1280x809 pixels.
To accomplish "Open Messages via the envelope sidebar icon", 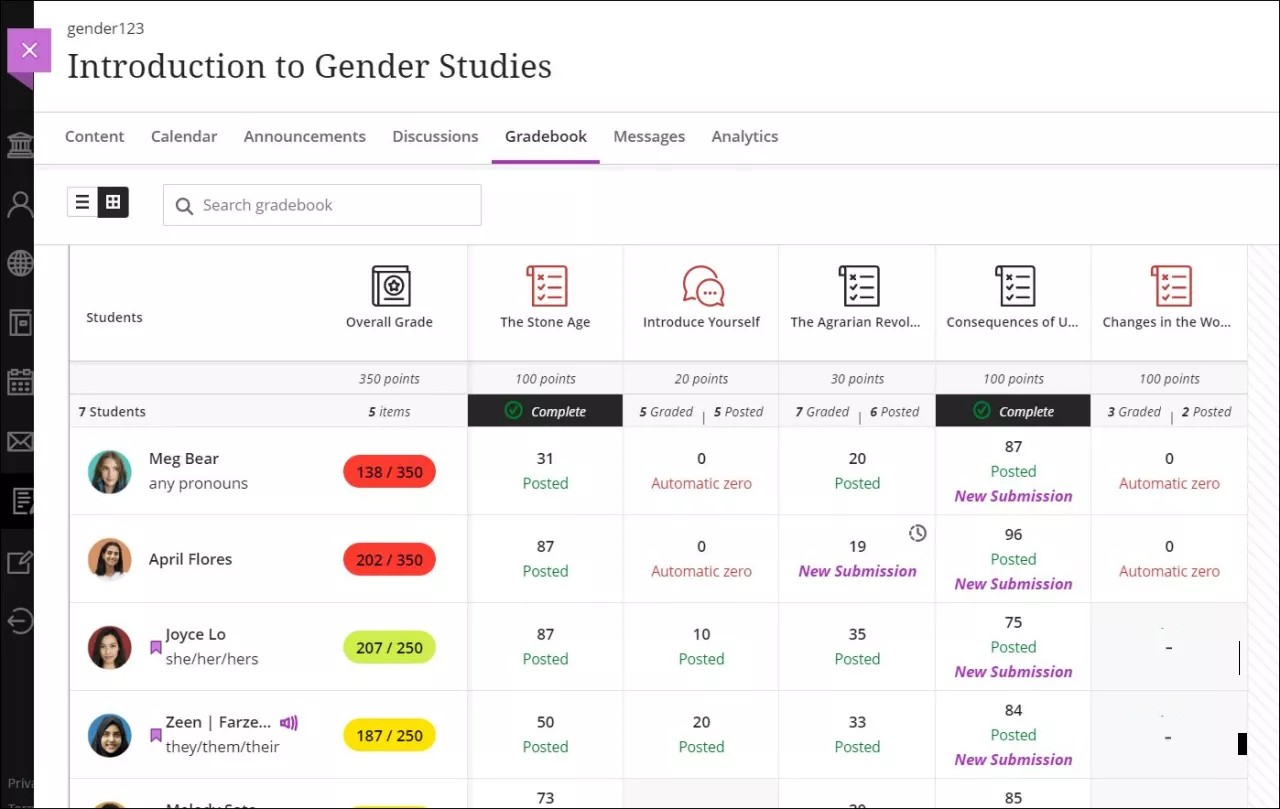I will tap(22, 441).
